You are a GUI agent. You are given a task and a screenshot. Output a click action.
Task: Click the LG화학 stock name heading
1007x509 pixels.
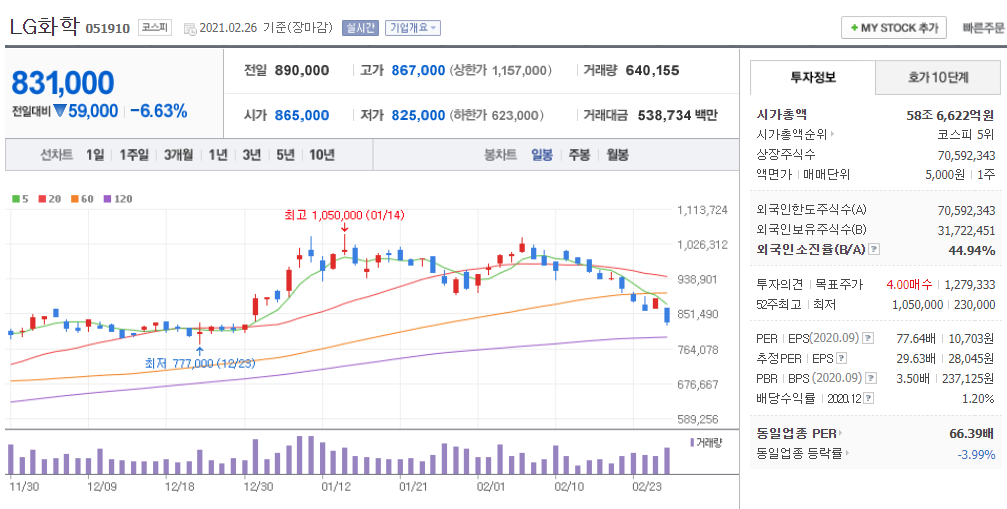point(44,26)
